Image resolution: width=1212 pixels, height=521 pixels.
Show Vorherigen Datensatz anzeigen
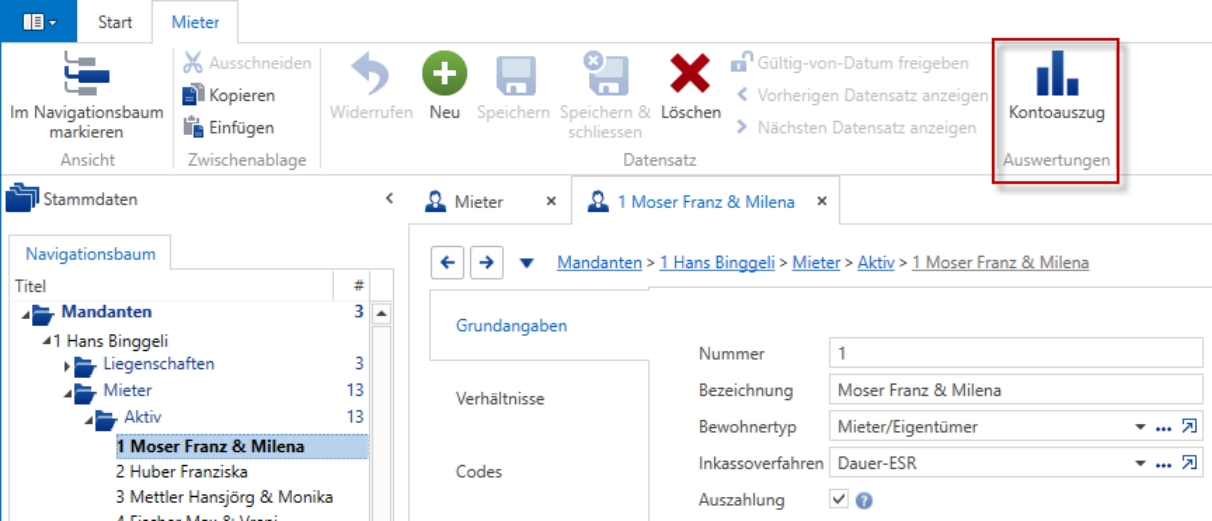861,95
